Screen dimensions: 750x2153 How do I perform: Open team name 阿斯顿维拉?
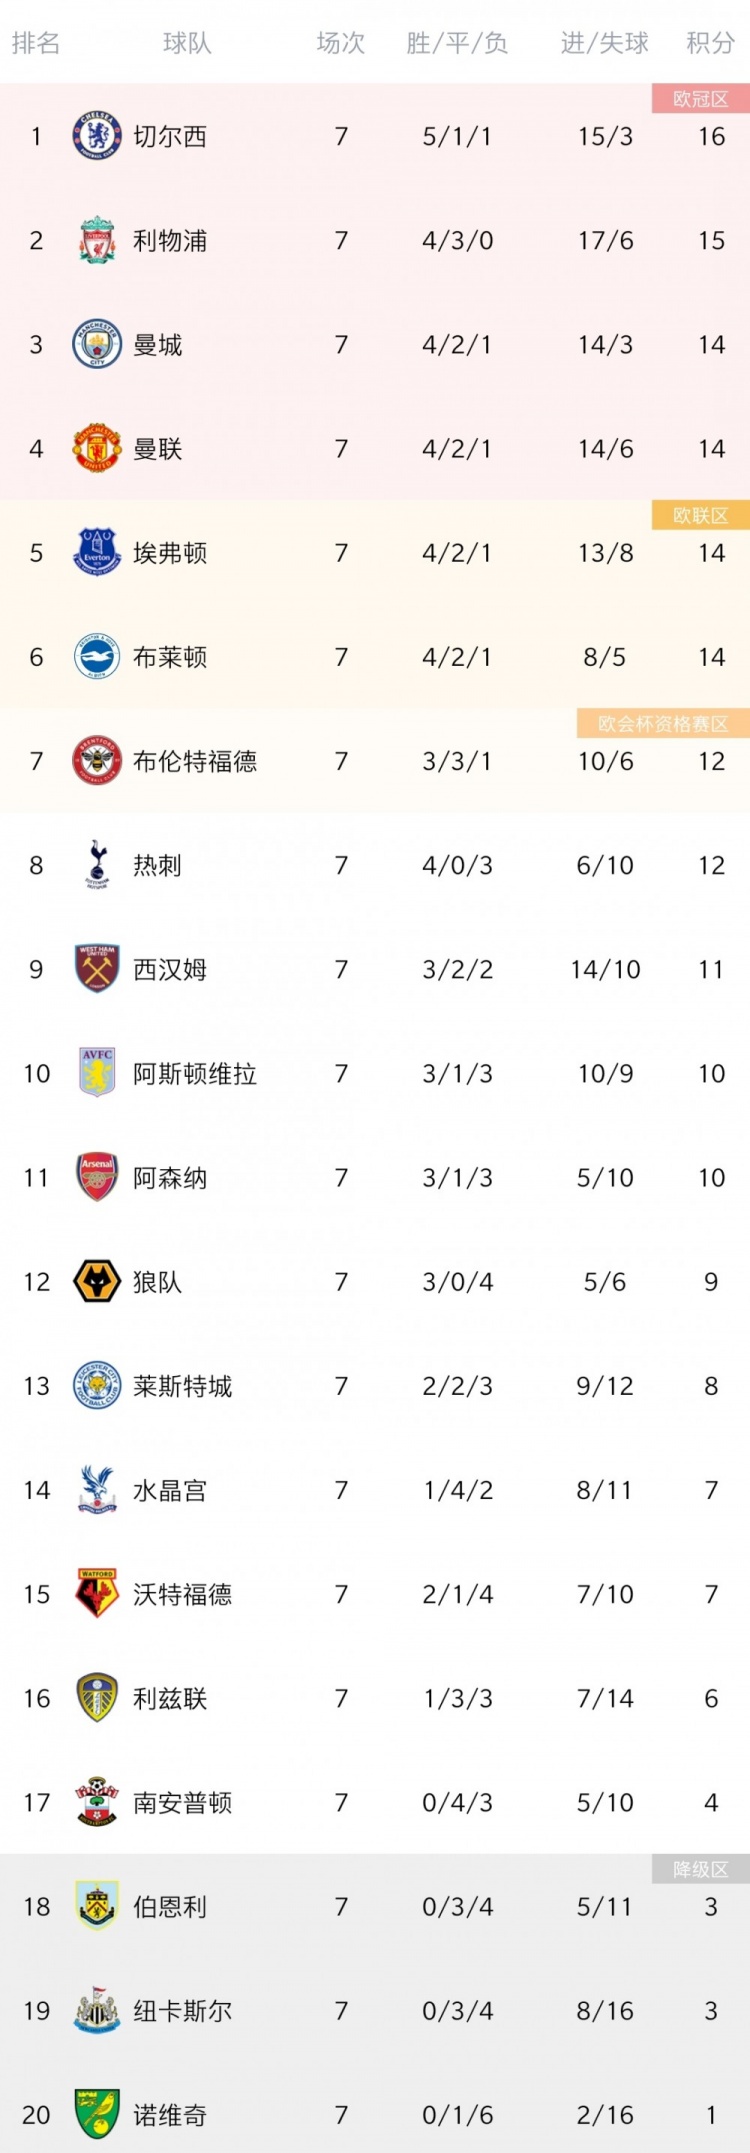pyautogui.click(x=195, y=1073)
